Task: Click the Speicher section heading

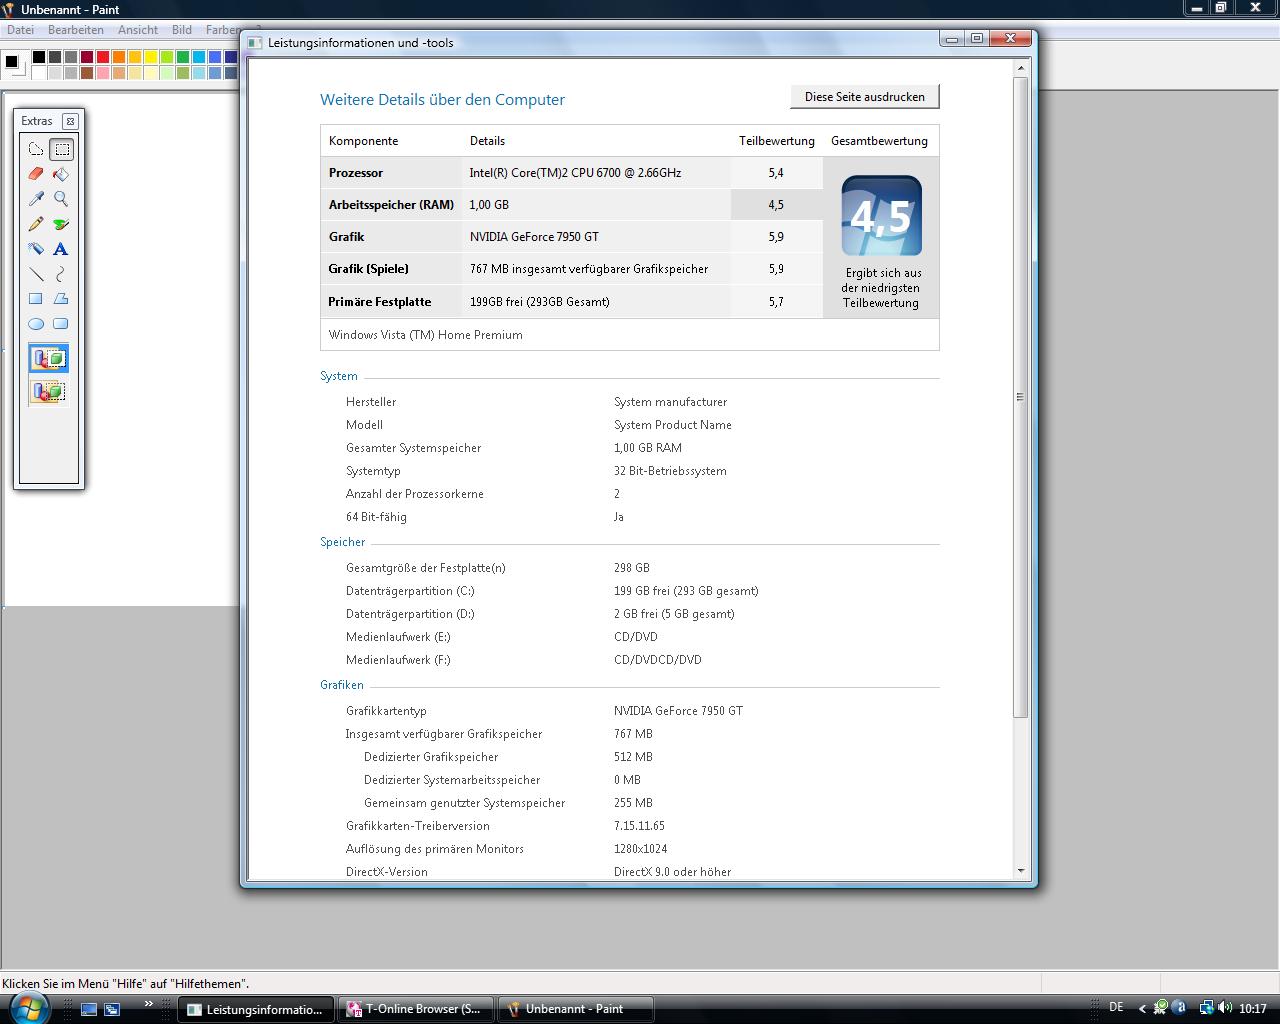Action: point(343,542)
